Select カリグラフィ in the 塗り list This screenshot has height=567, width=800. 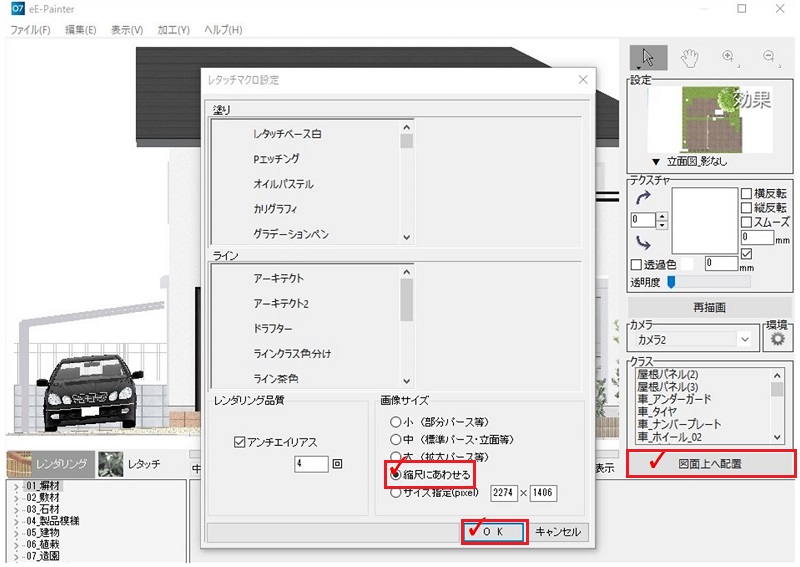coord(275,209)
